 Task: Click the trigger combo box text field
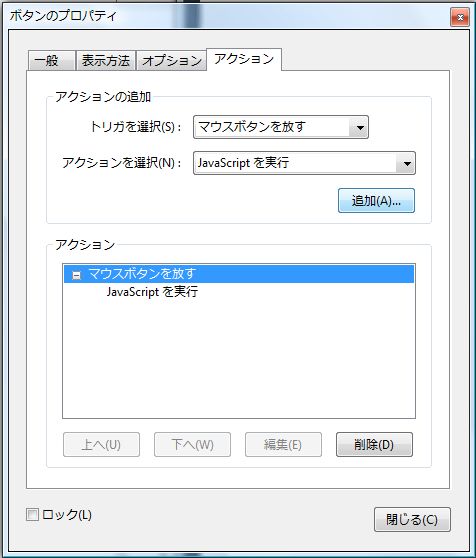click(271, 127)
